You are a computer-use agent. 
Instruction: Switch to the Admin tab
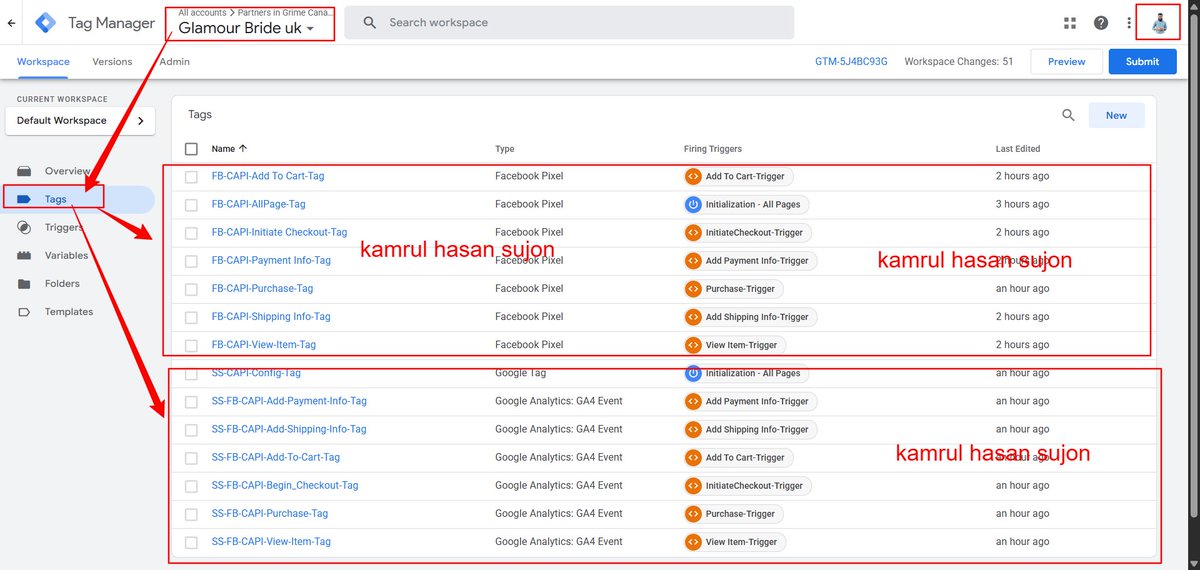tap(175, 61)
